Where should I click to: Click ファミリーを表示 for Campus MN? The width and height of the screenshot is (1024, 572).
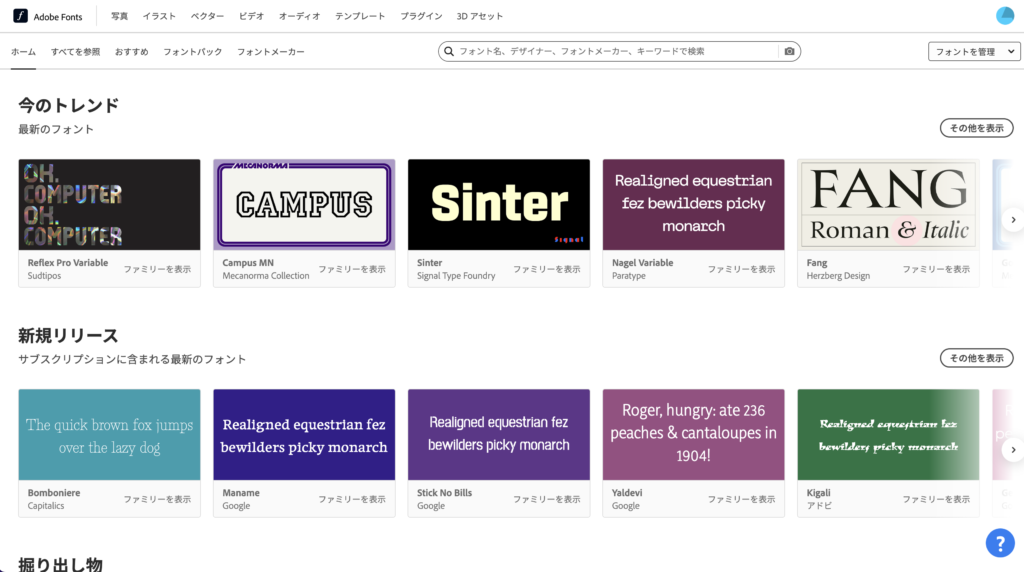pyautogui.click(x=352, y=269)
